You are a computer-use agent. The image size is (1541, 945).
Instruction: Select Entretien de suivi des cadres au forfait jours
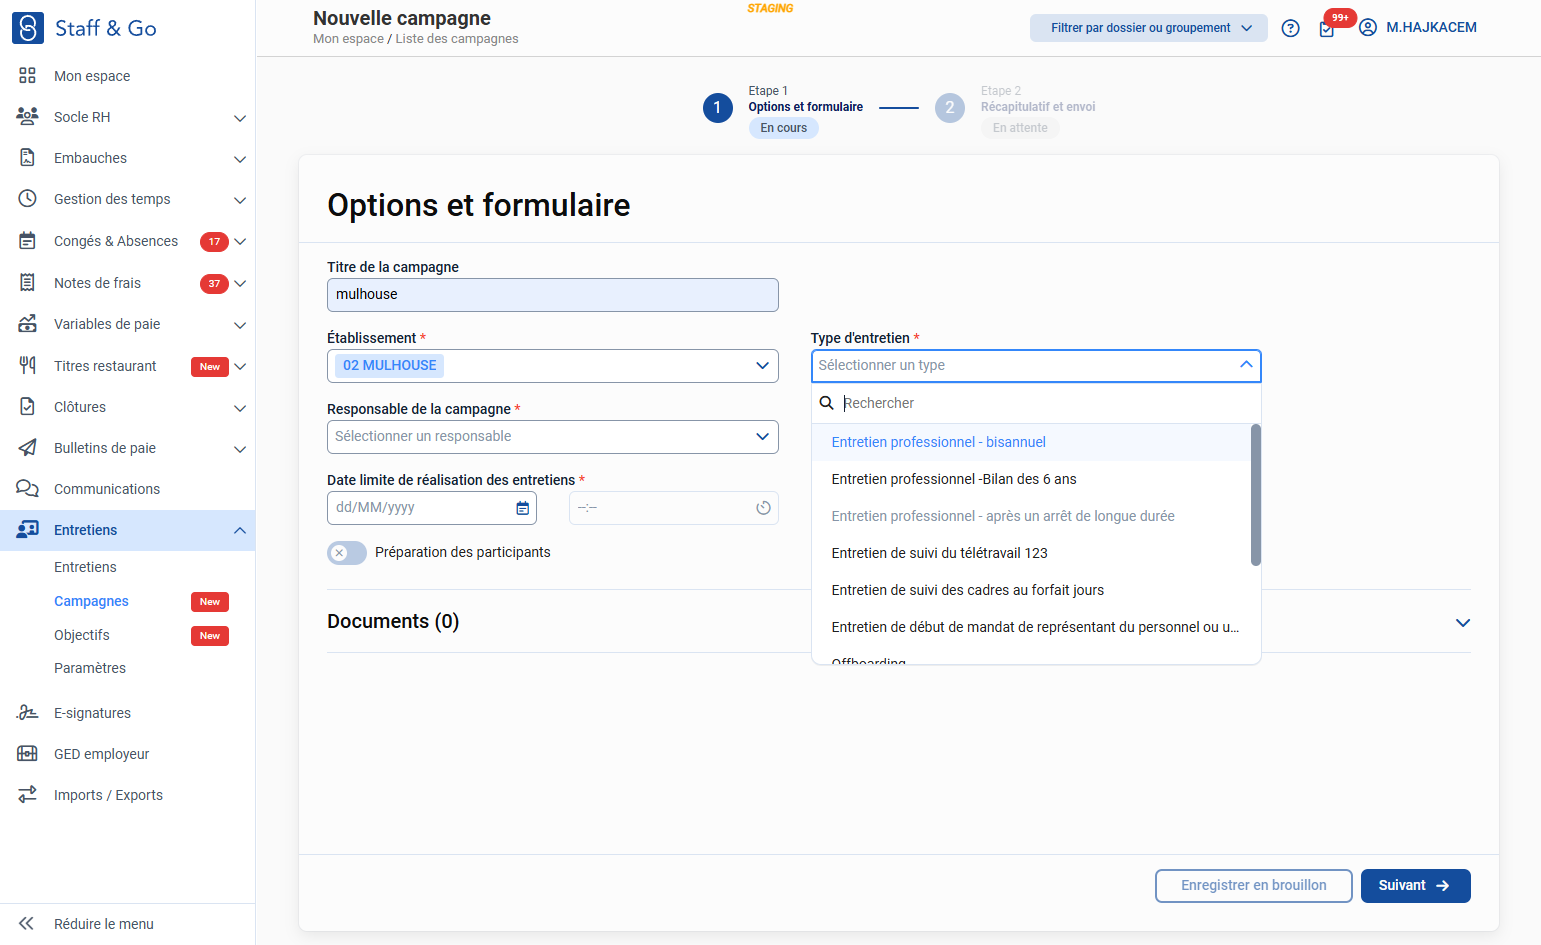1031,590
